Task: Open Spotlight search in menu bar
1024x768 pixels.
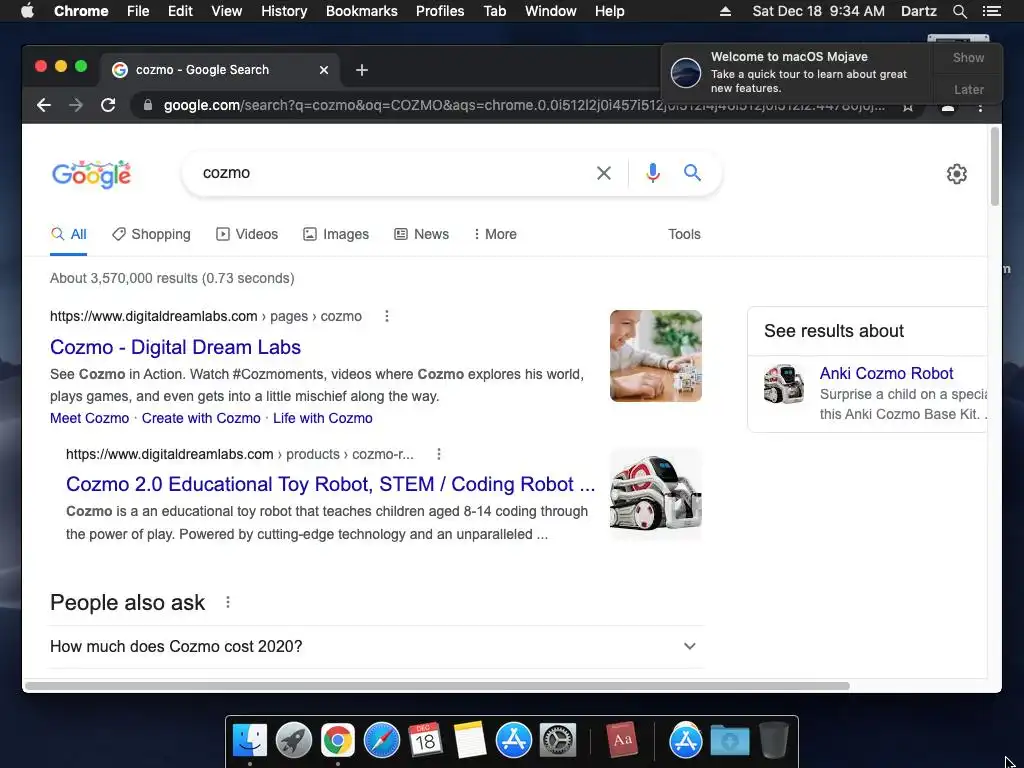Action: point(960,11)
